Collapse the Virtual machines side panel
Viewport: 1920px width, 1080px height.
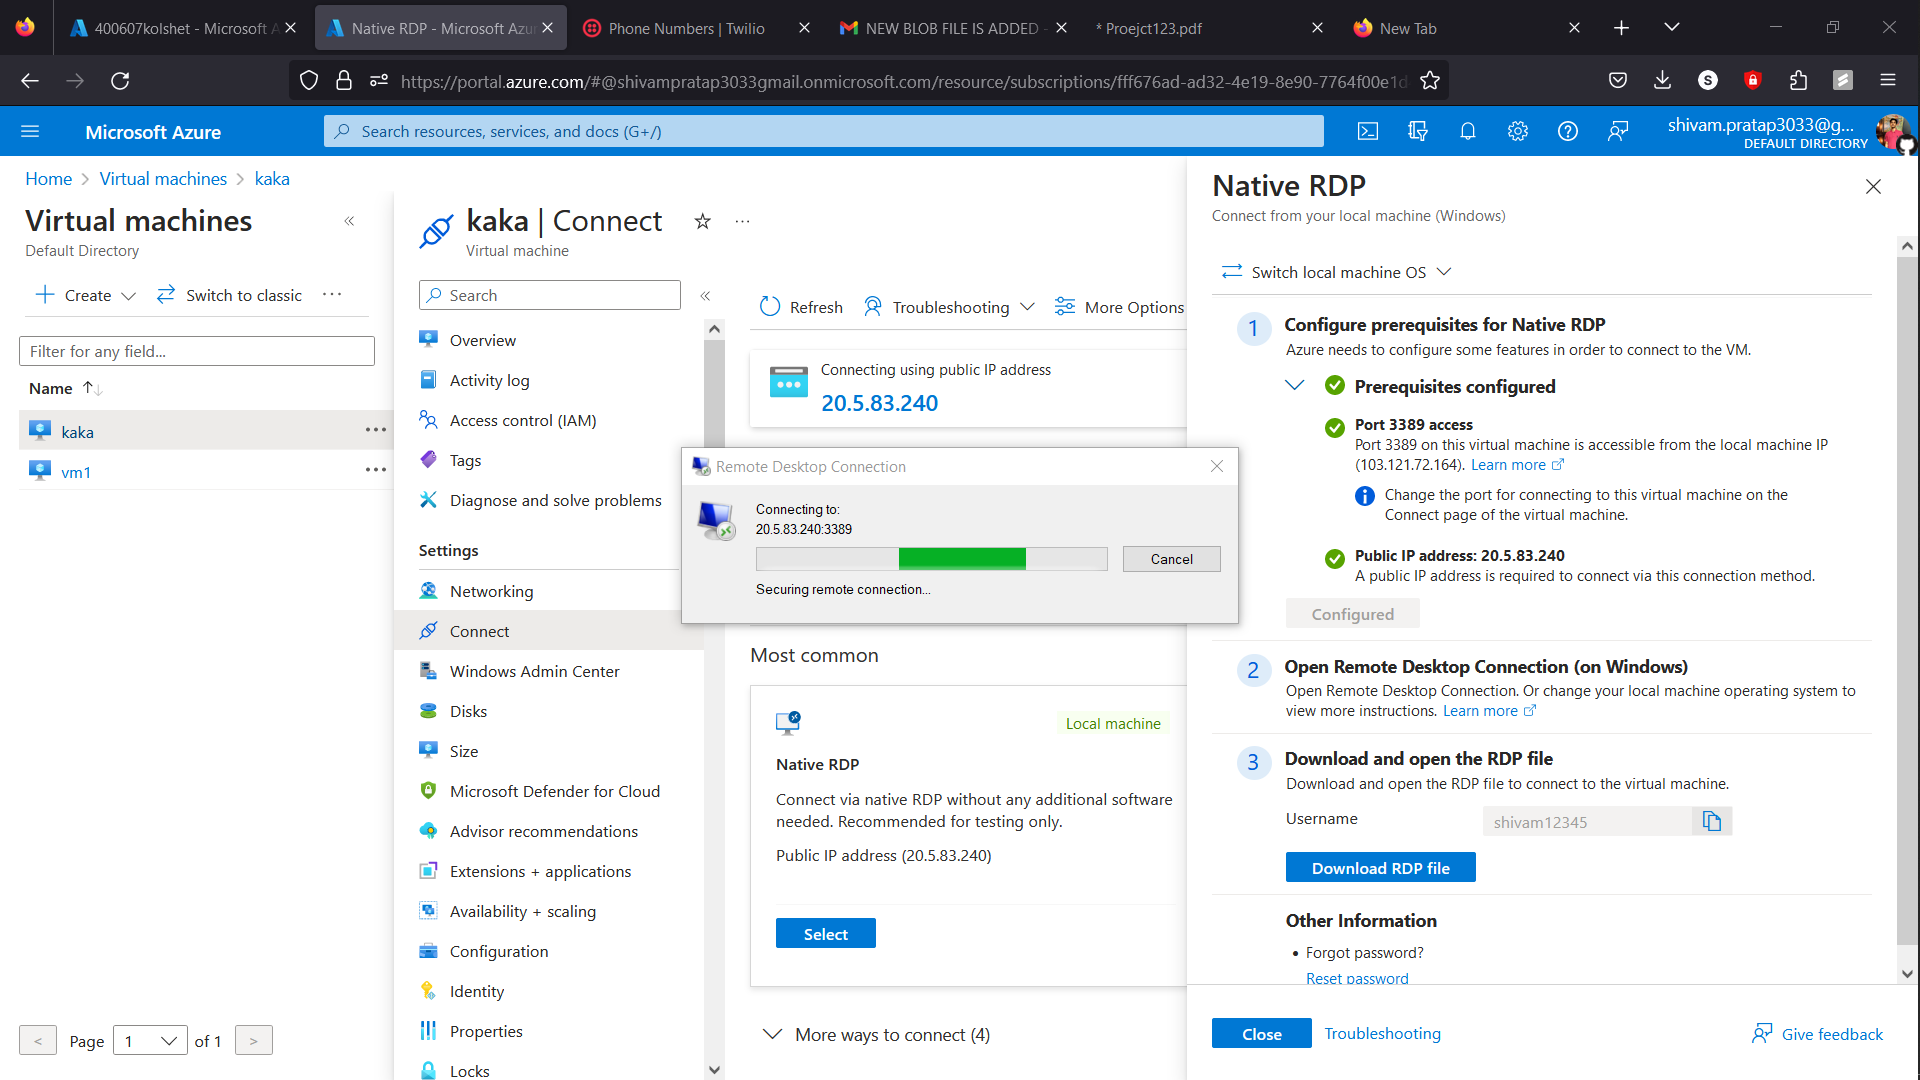click(x=350, y=221)
